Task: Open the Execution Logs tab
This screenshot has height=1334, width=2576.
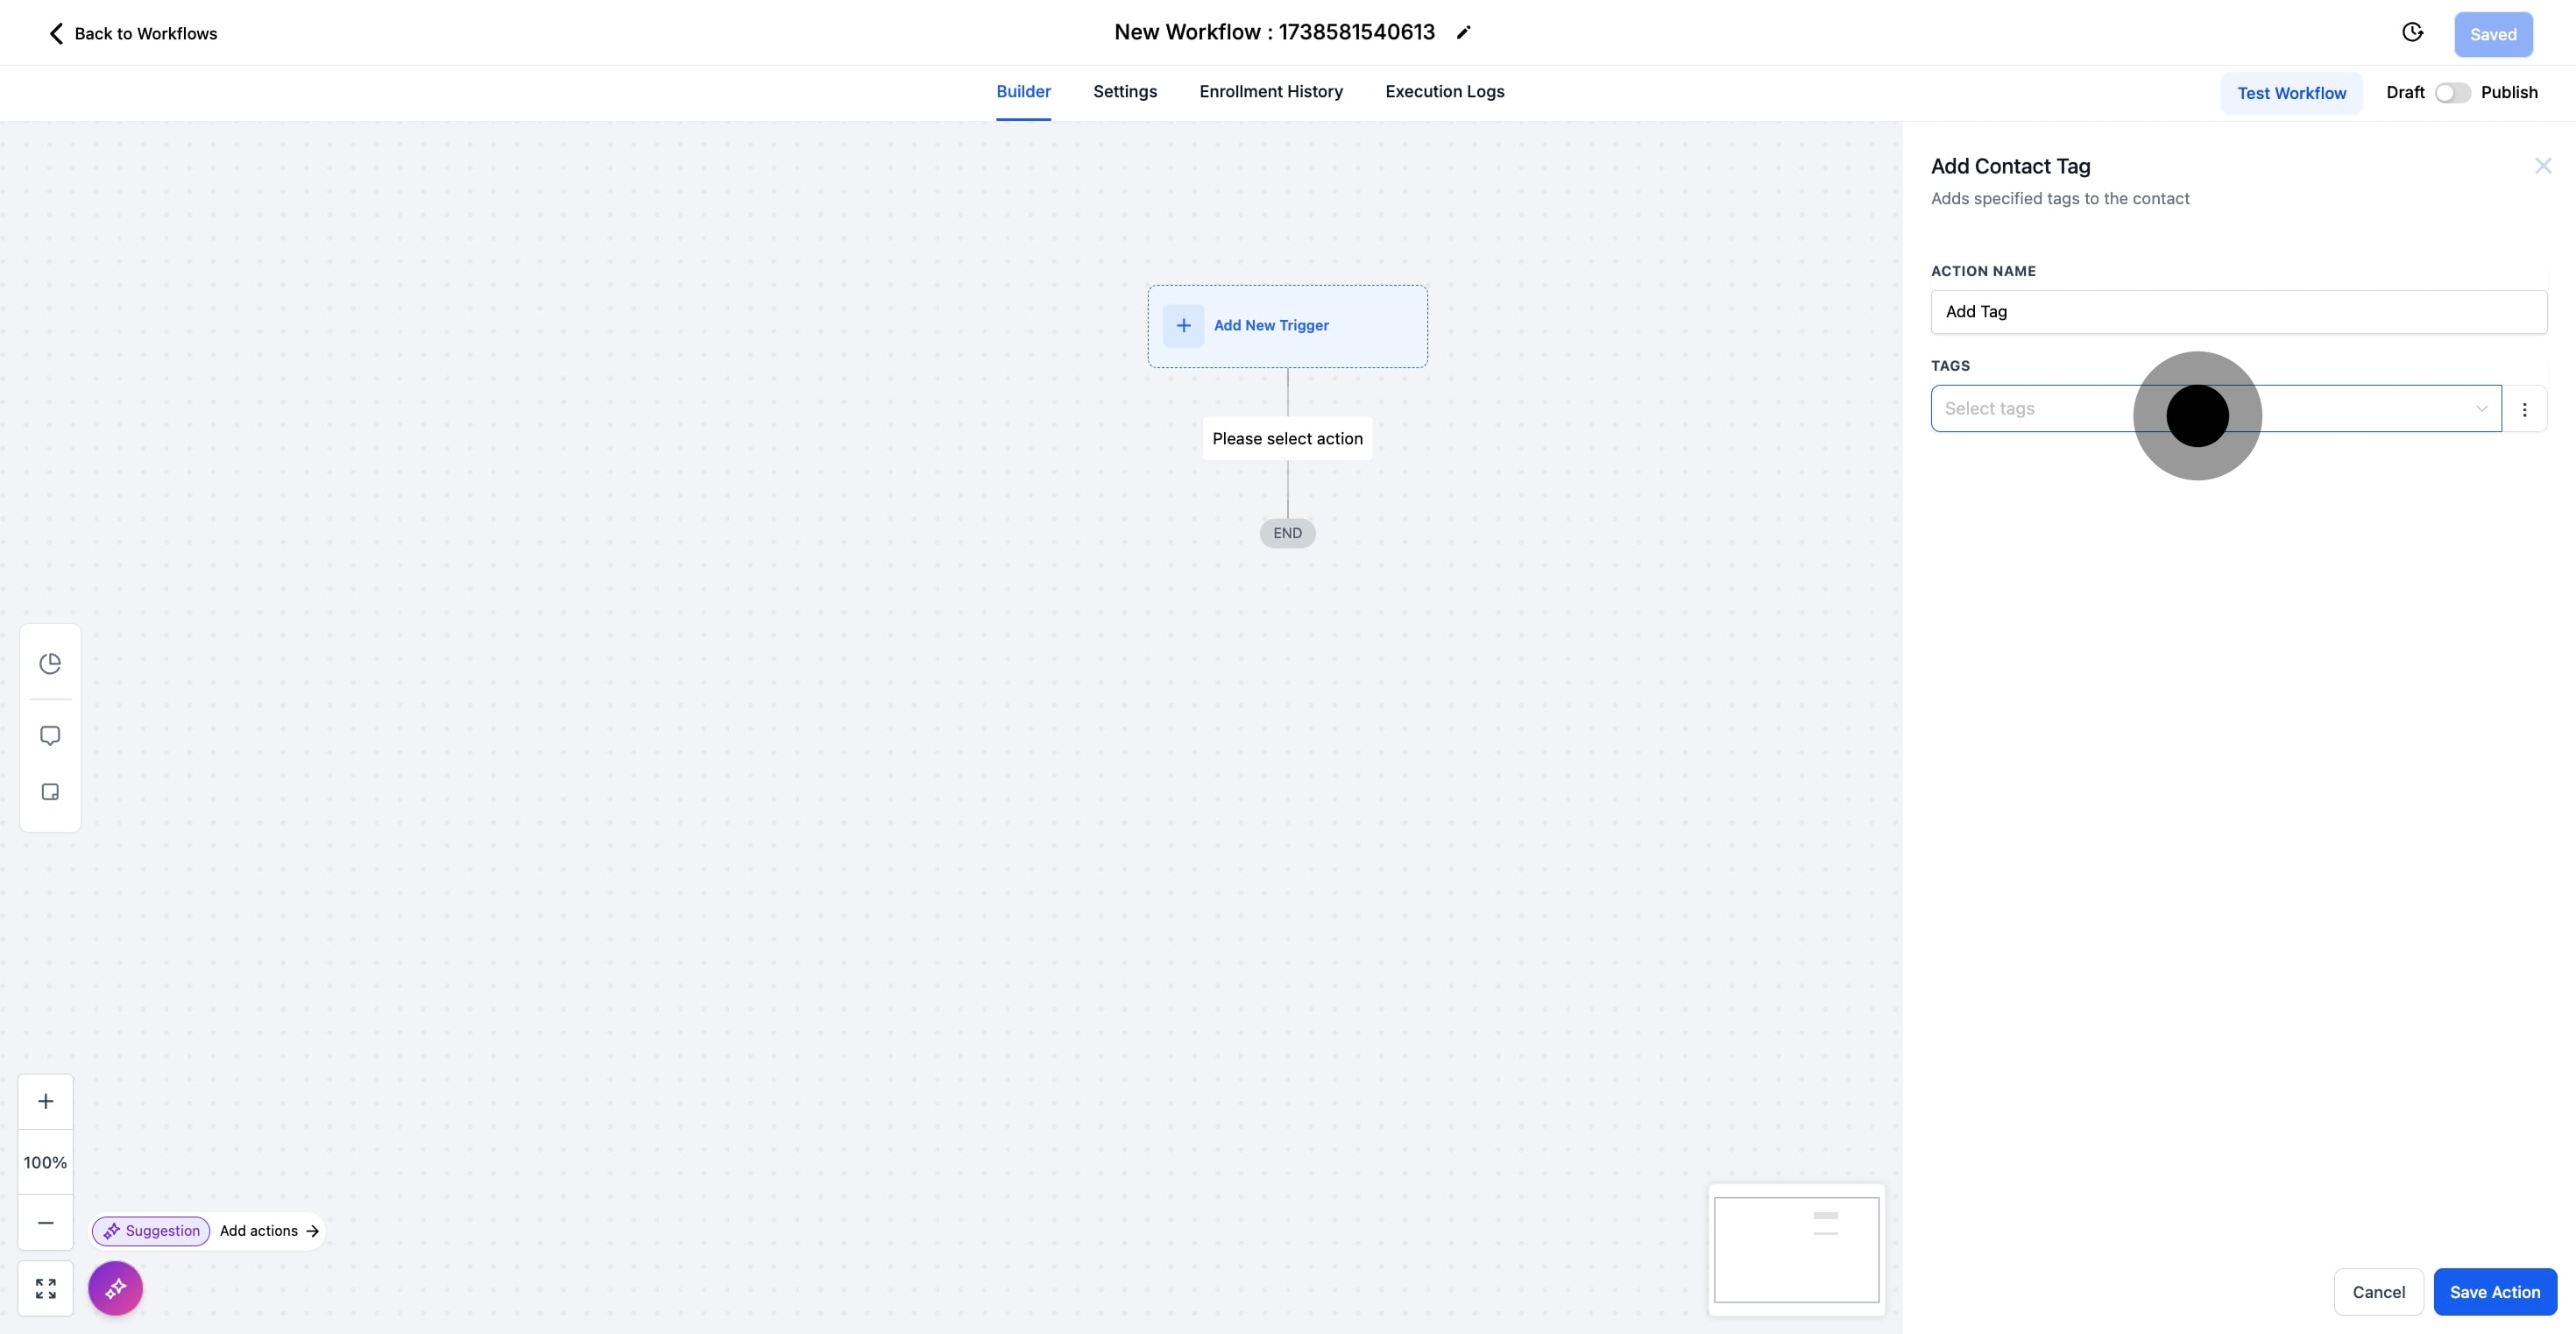Action: click(1444, 92)
